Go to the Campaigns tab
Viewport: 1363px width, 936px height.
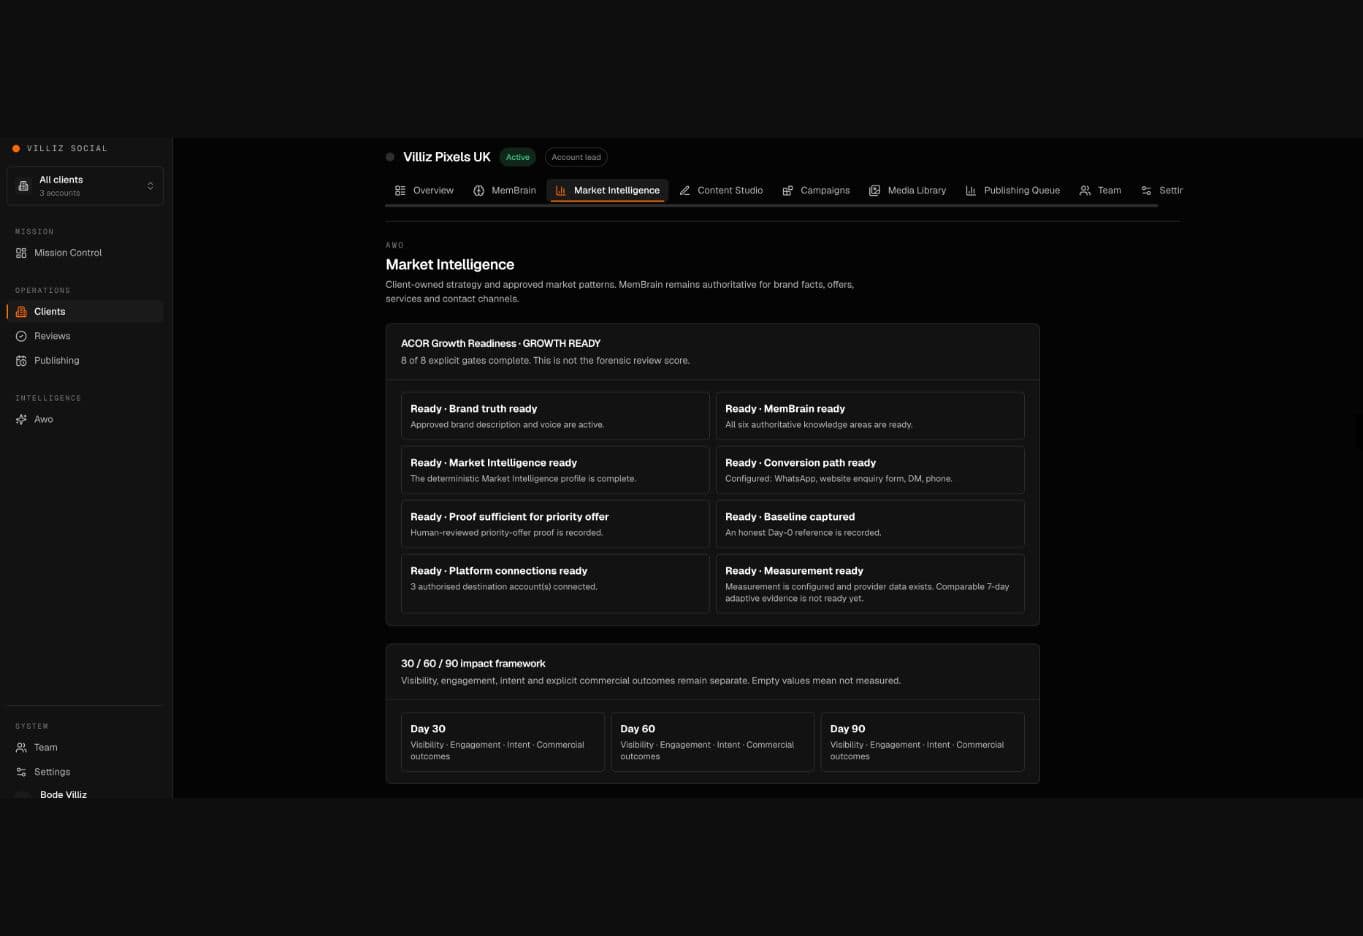(x=816, y=190)
